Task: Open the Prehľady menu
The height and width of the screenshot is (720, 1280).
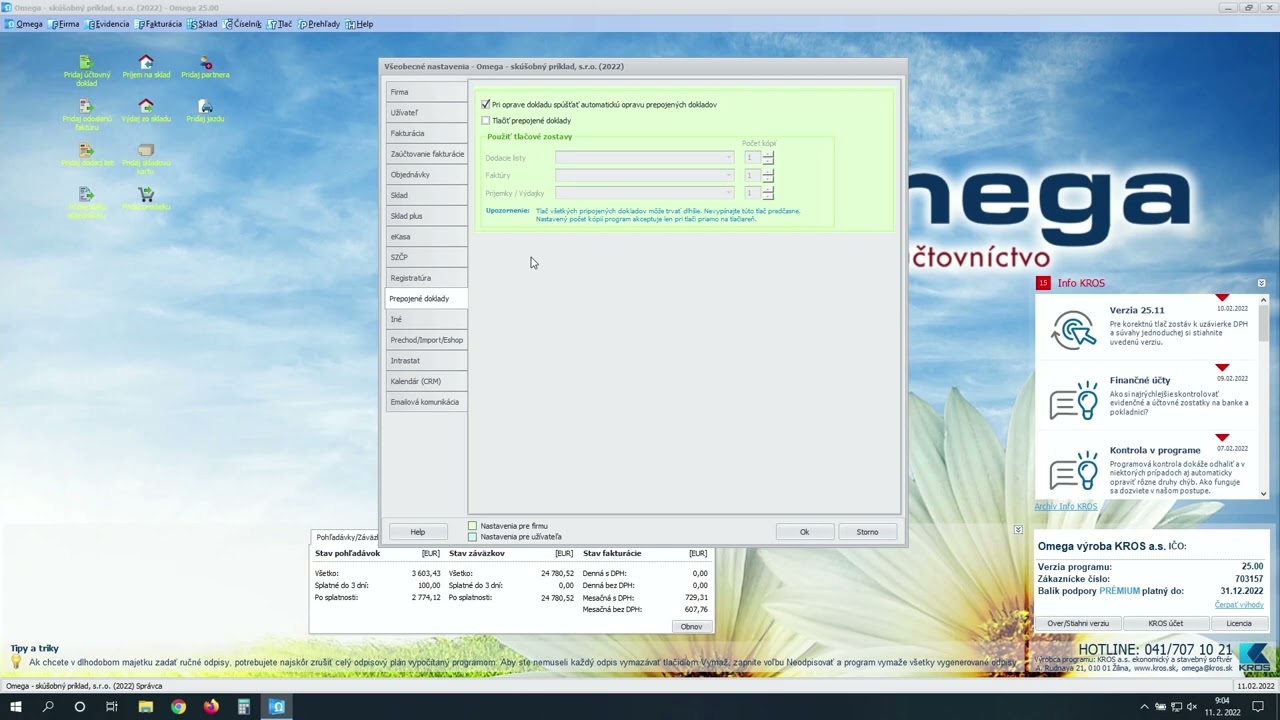Action: pos(320,24)
